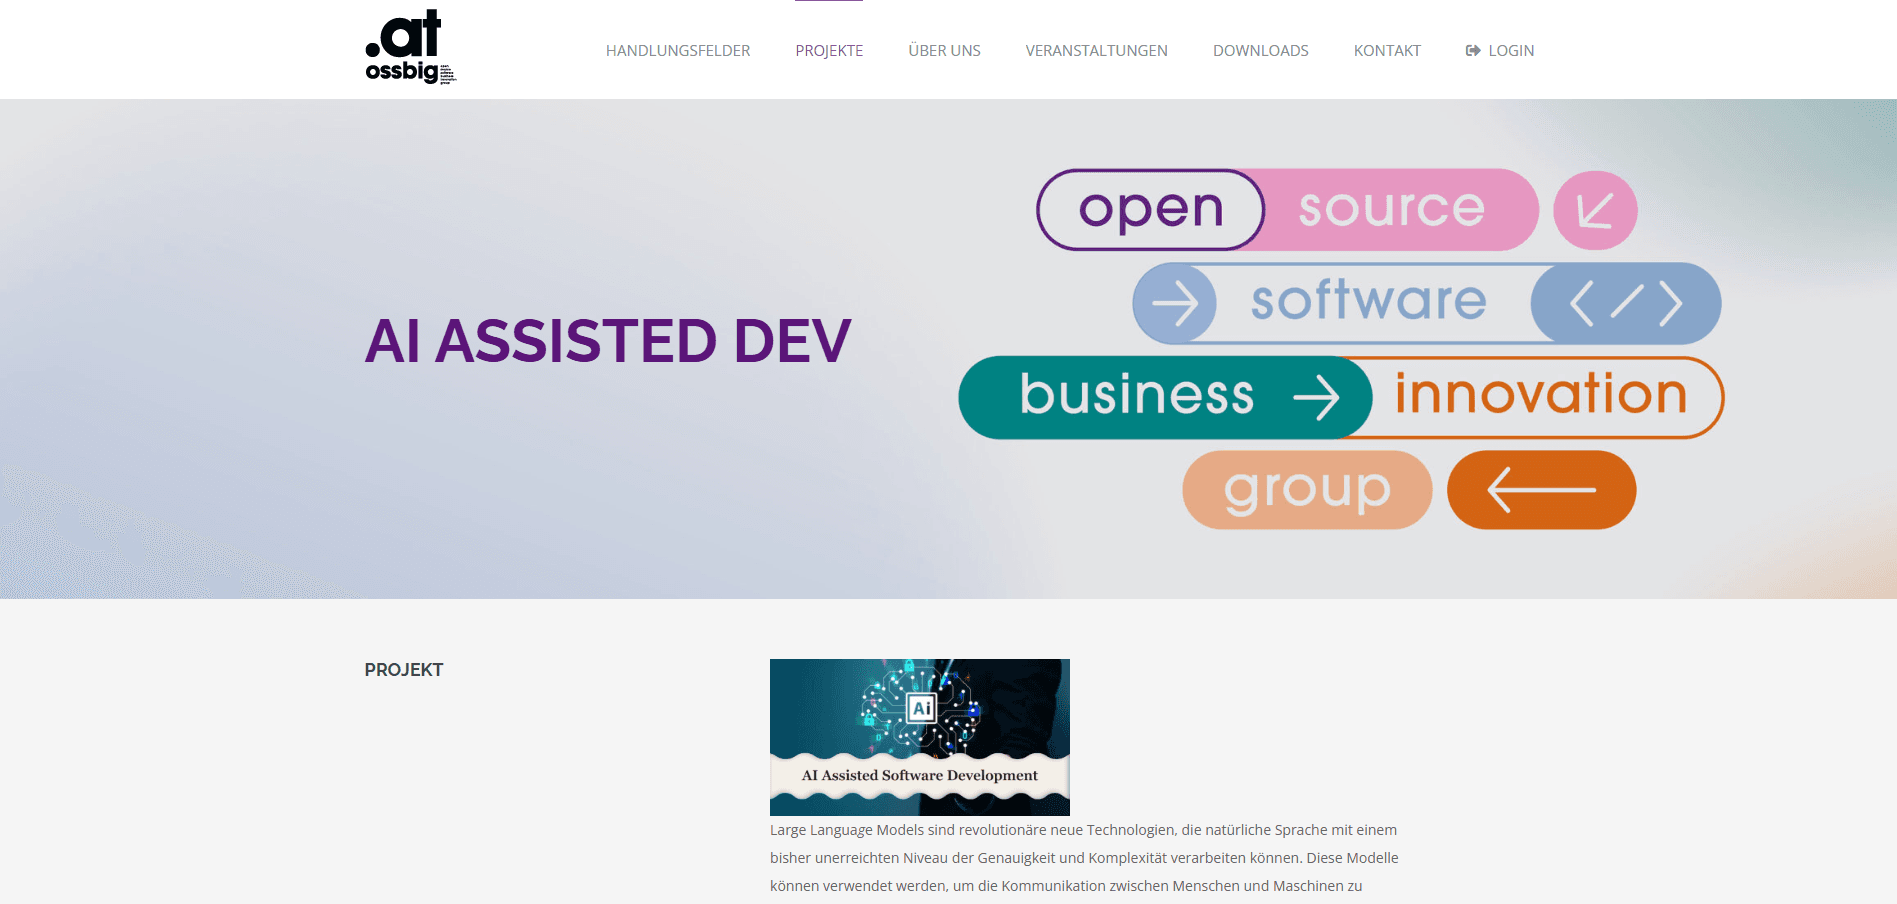Viewport: 1897px width, 904px height.
Task: Click the .at ossbig logo
Action: tap(410, 47)
